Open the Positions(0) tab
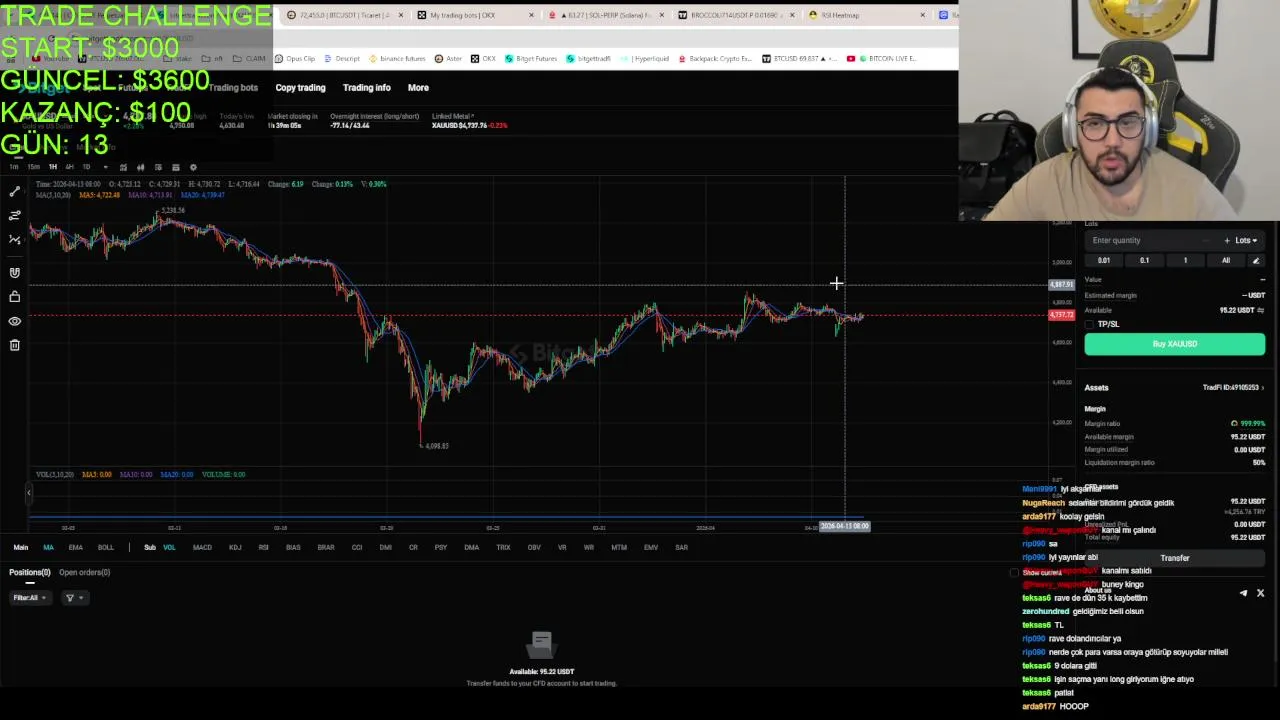 pos(30,572)
